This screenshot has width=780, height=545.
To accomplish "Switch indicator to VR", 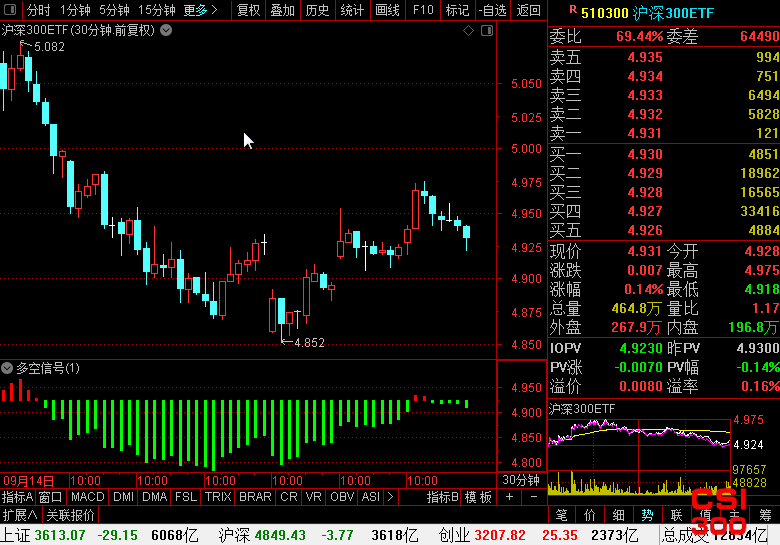I will 313,497.
